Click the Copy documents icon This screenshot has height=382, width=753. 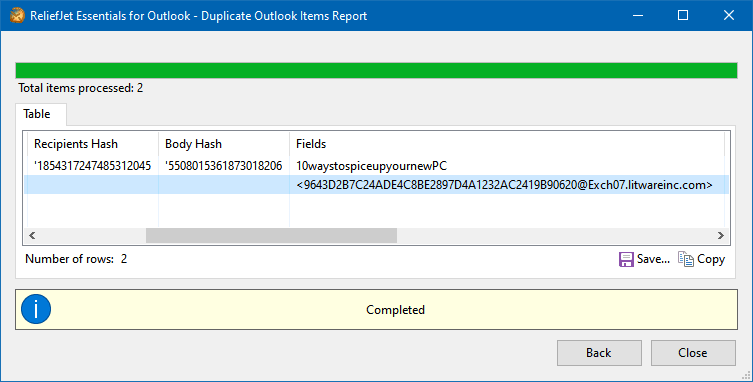pos(686,259)
